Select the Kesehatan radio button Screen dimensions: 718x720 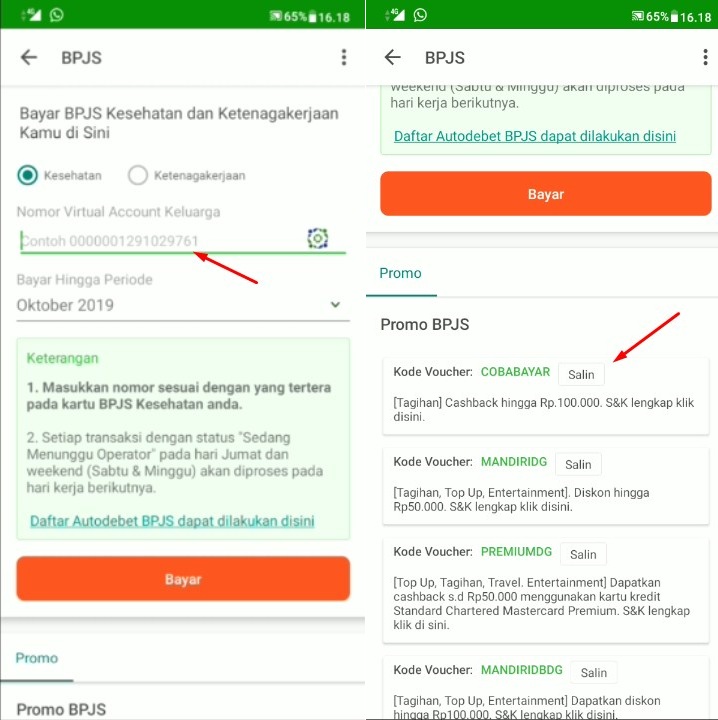[x=28, y=175]
